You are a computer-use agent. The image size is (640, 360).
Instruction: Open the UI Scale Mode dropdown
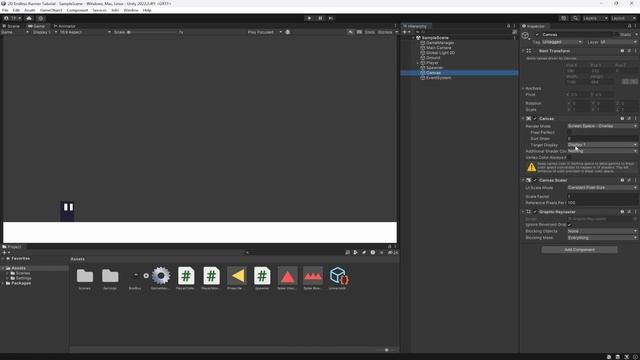pos(602,188)
